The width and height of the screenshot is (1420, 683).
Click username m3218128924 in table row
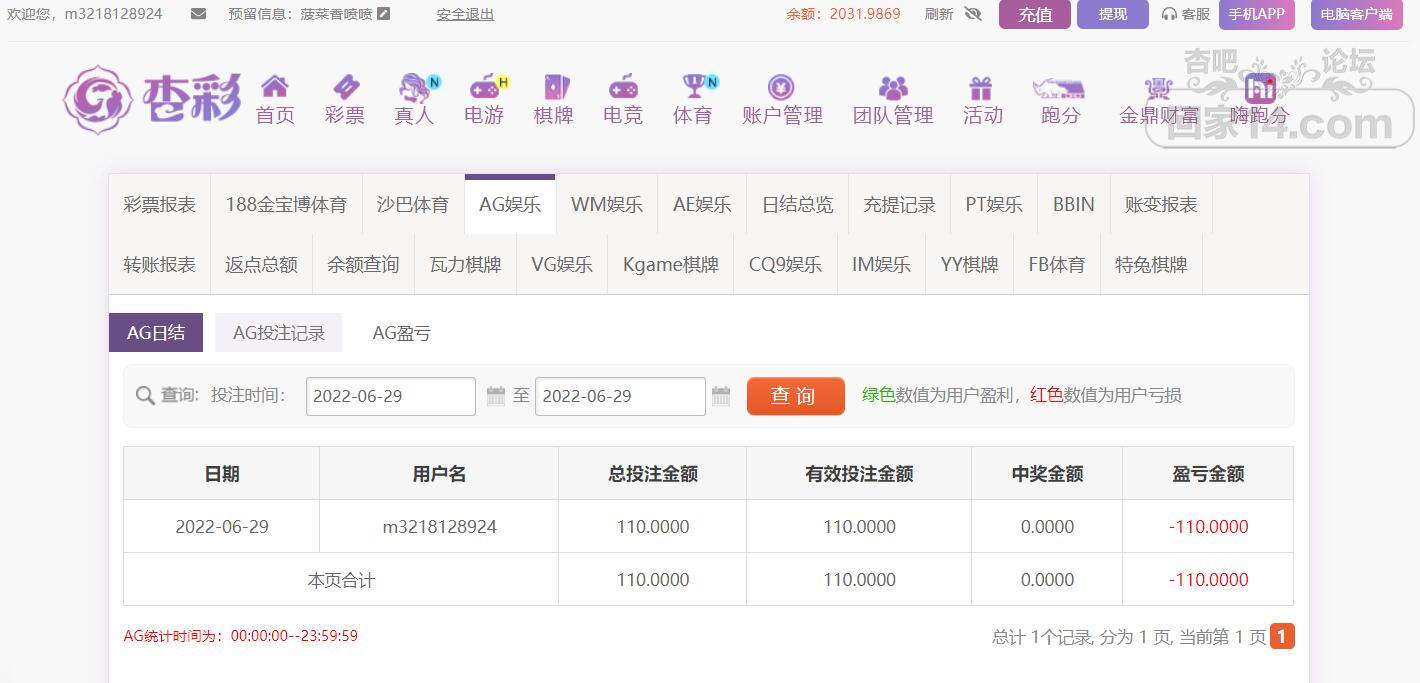click(x=440, y=527)
